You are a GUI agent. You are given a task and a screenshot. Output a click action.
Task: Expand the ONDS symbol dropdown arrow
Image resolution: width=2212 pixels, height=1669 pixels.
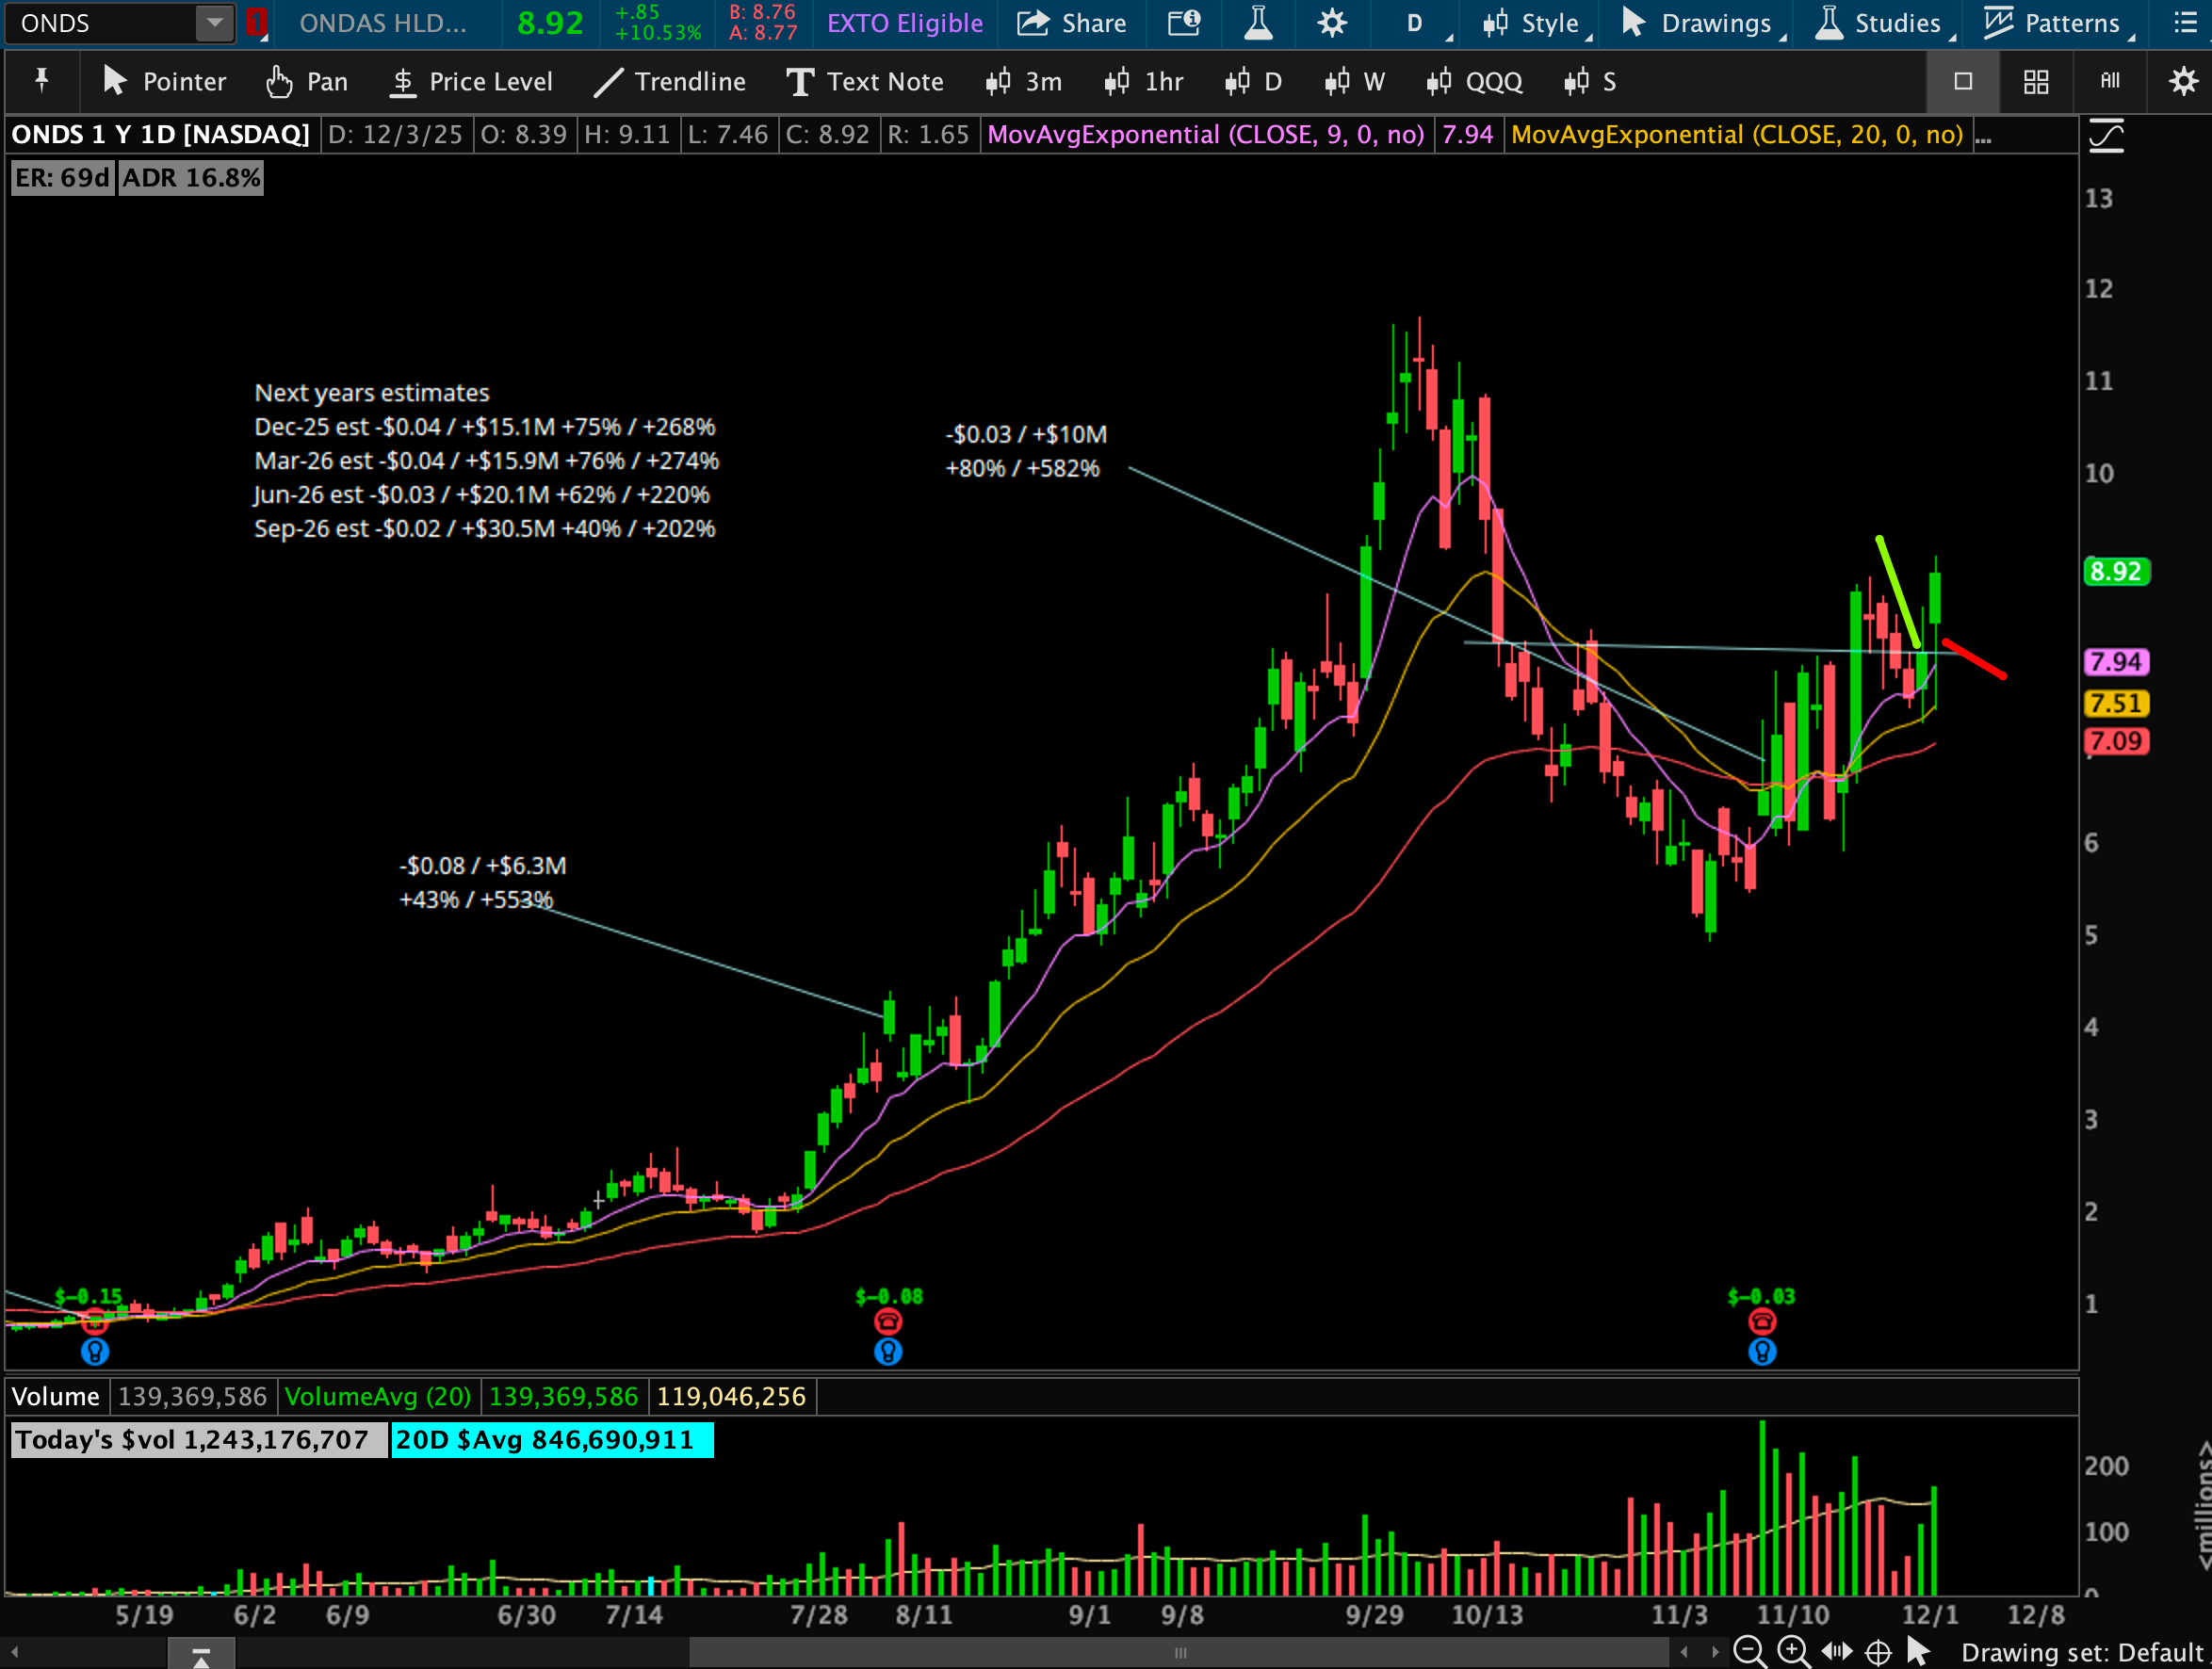[214, 23]
